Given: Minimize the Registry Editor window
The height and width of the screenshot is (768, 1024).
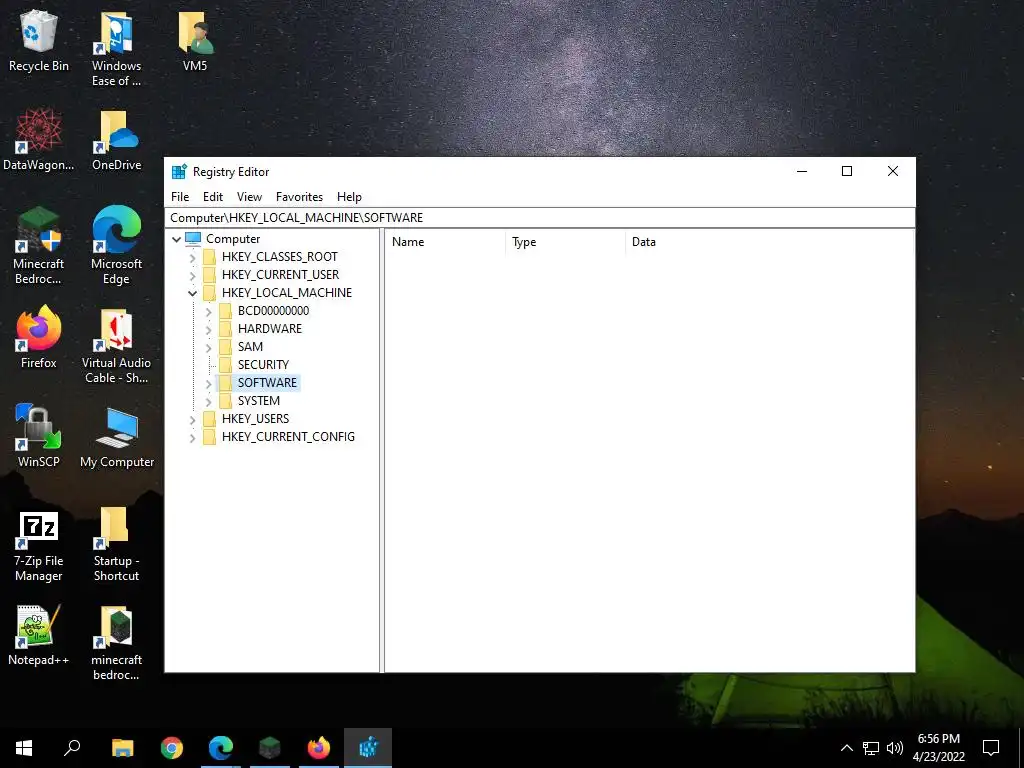Looking at the screenshot, I should click(x=802, y=171).
